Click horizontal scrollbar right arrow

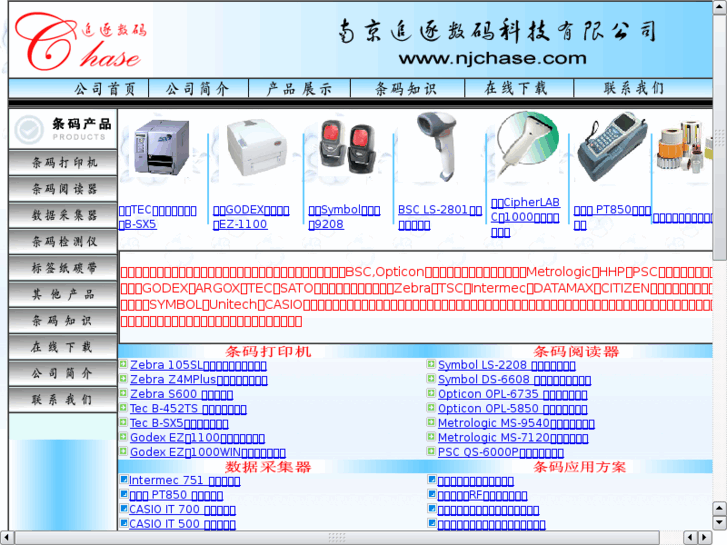tap(705, 537)
